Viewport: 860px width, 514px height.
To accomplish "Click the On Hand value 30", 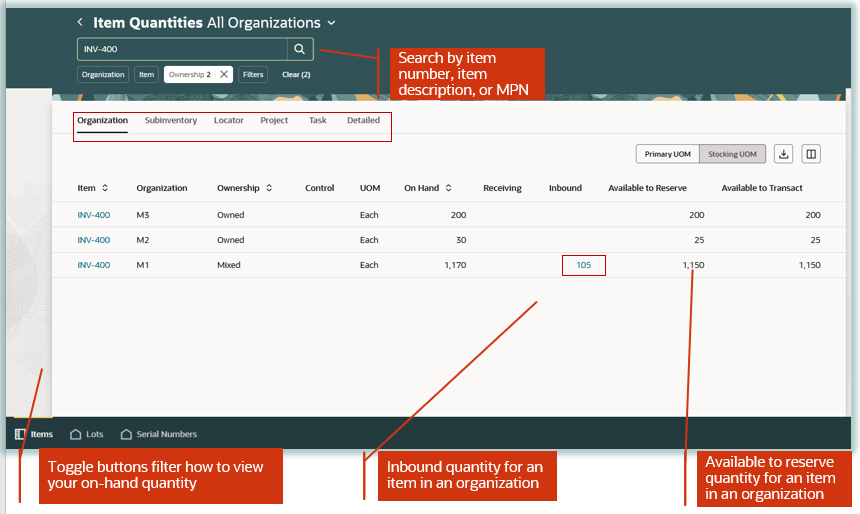I will (x=461, y=240).
